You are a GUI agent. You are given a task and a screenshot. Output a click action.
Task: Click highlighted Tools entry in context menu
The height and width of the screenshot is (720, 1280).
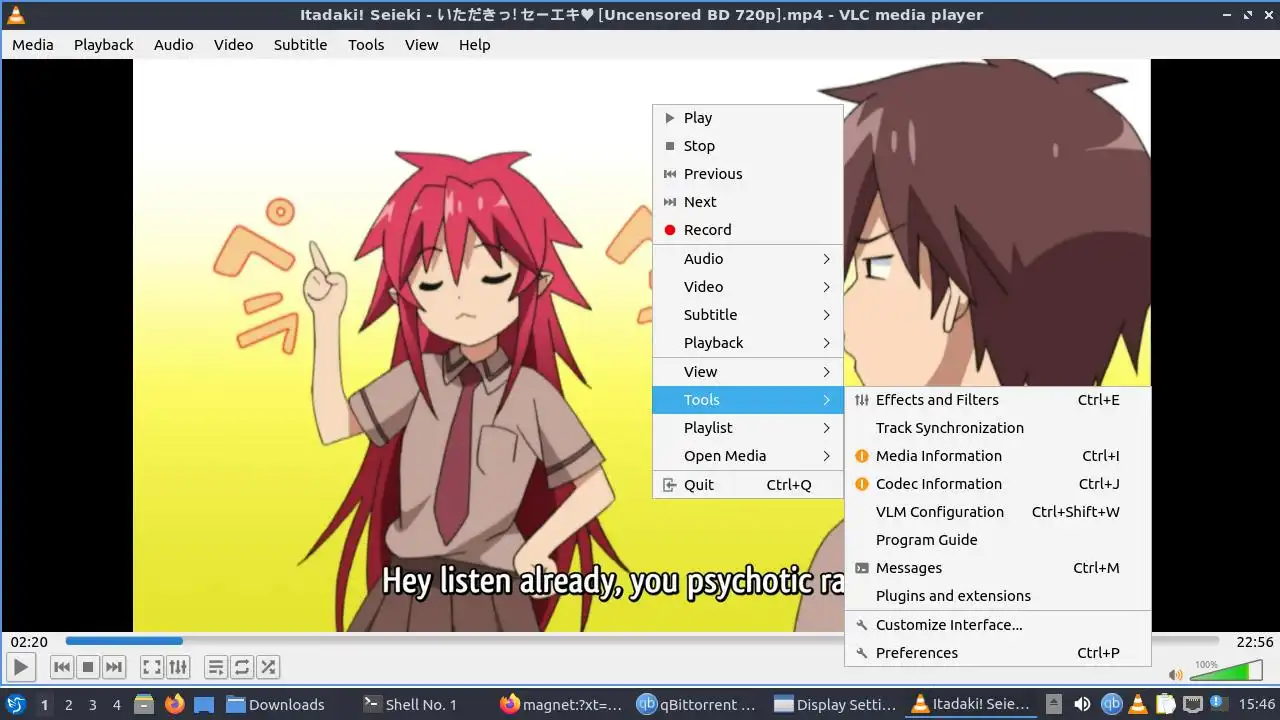pyautogui.click(x=748, y=400)
